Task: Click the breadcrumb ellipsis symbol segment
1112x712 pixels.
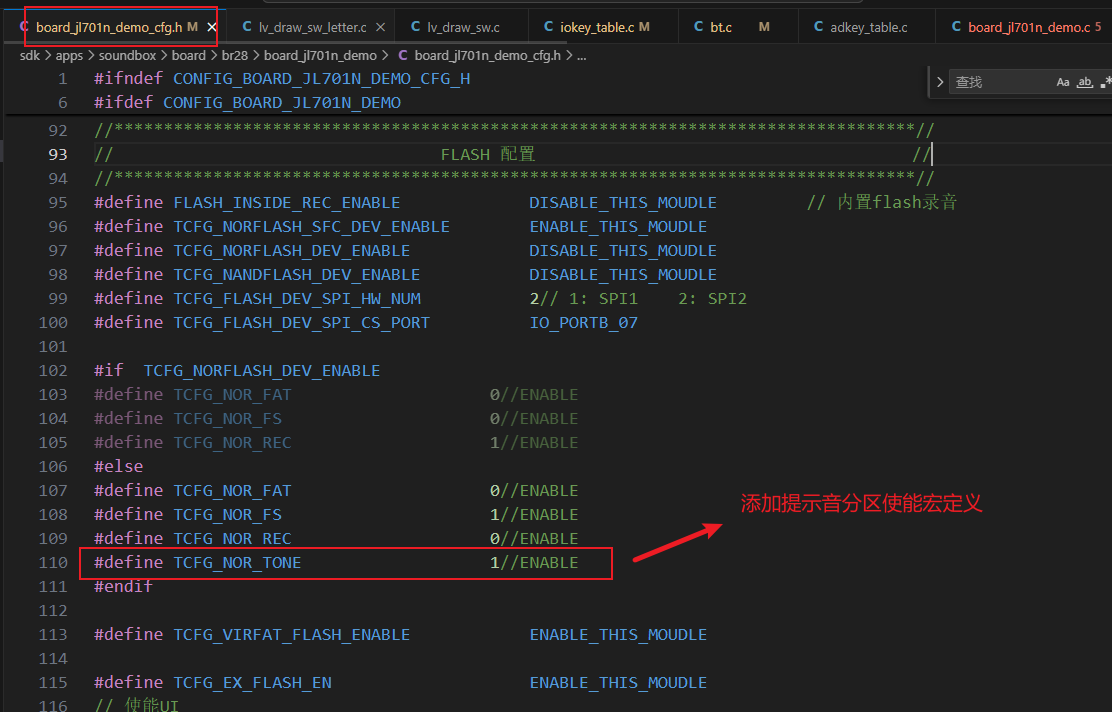Action: pos(582,55)
